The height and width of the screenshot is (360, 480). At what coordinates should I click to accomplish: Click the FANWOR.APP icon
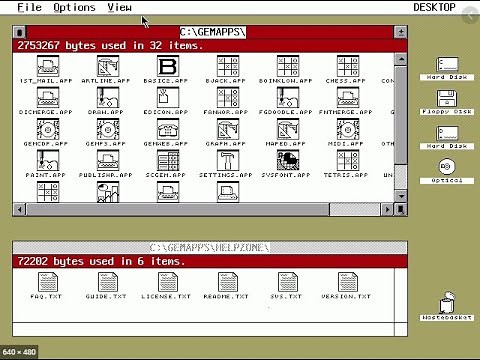pos(228,98)
